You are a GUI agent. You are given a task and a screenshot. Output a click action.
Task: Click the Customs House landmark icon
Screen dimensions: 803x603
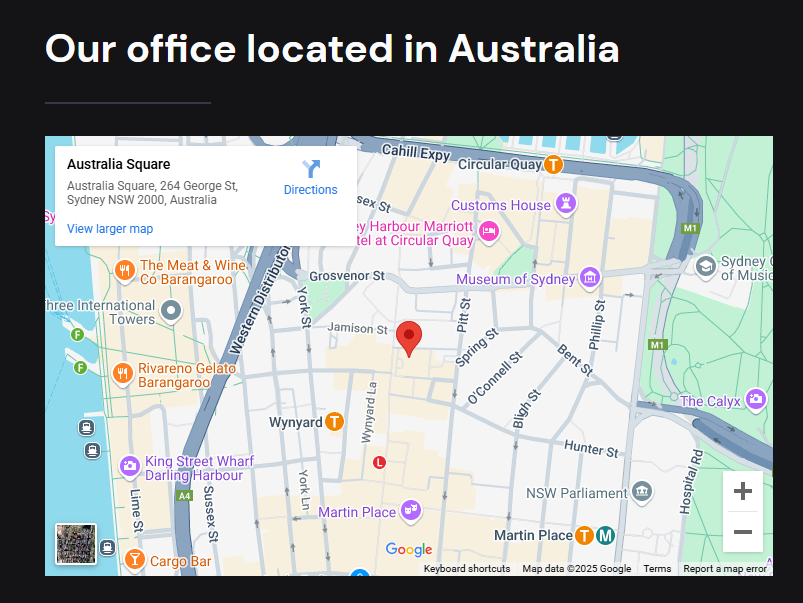pos(566,204)
